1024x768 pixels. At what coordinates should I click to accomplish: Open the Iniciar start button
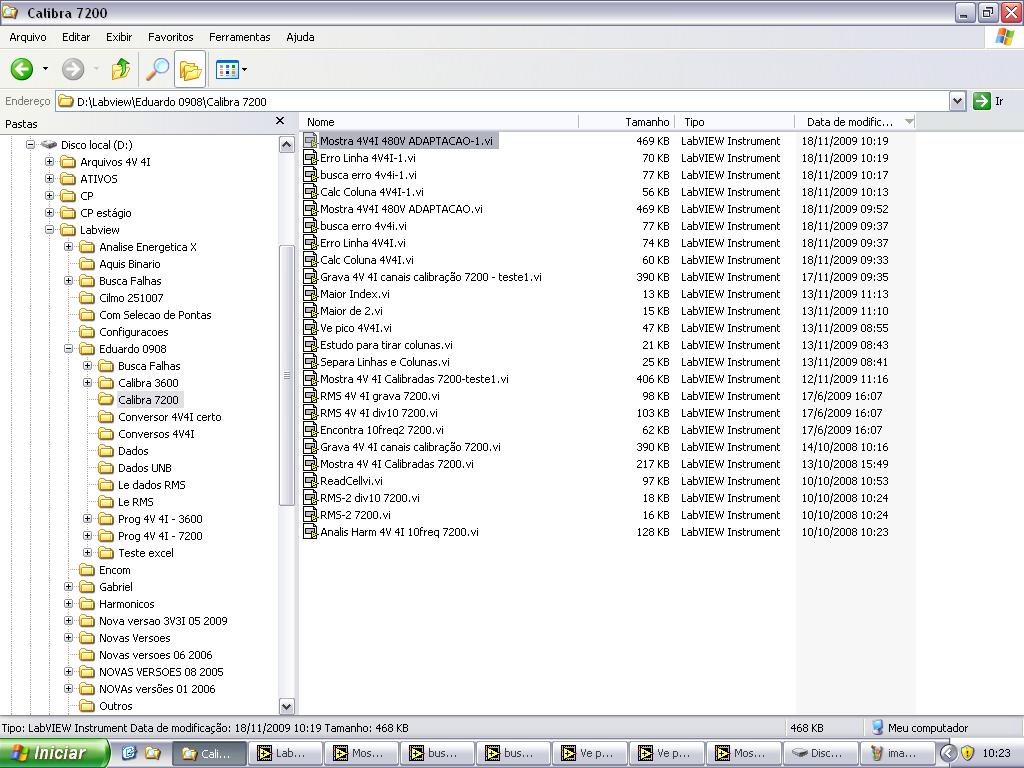click(55, 753)
